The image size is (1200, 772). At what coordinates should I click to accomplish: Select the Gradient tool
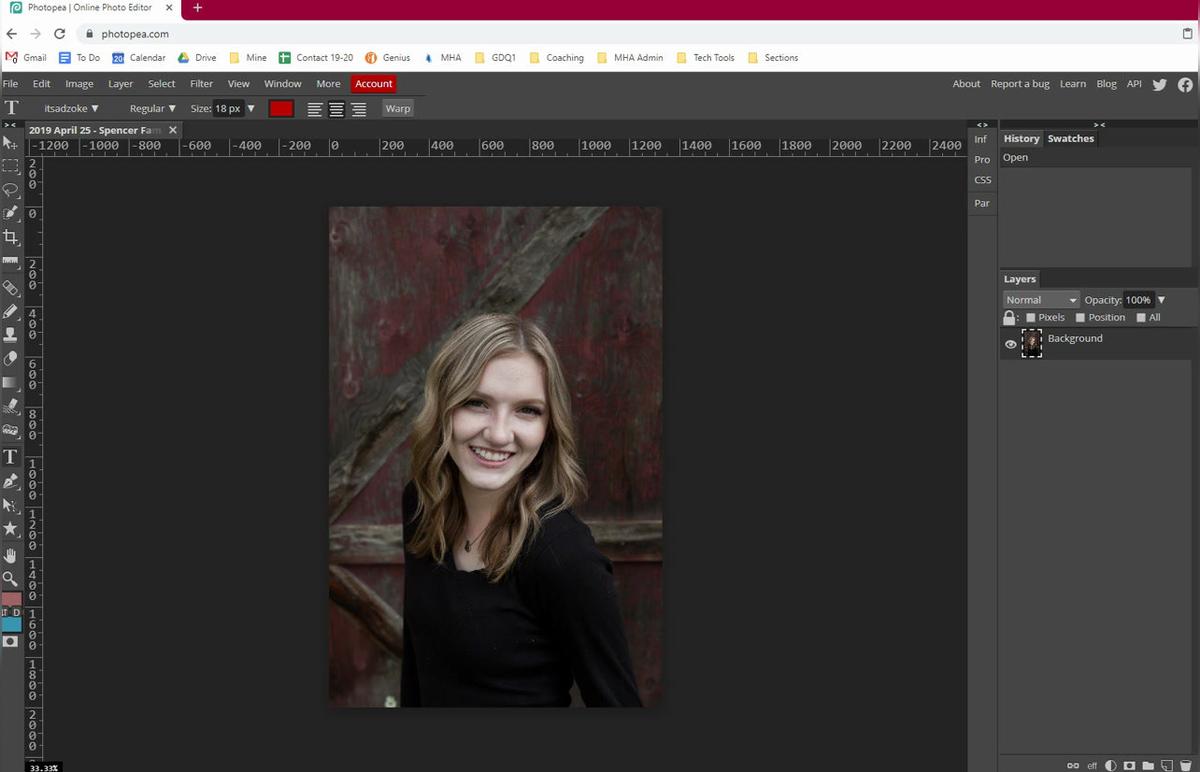tap(11, 383)
